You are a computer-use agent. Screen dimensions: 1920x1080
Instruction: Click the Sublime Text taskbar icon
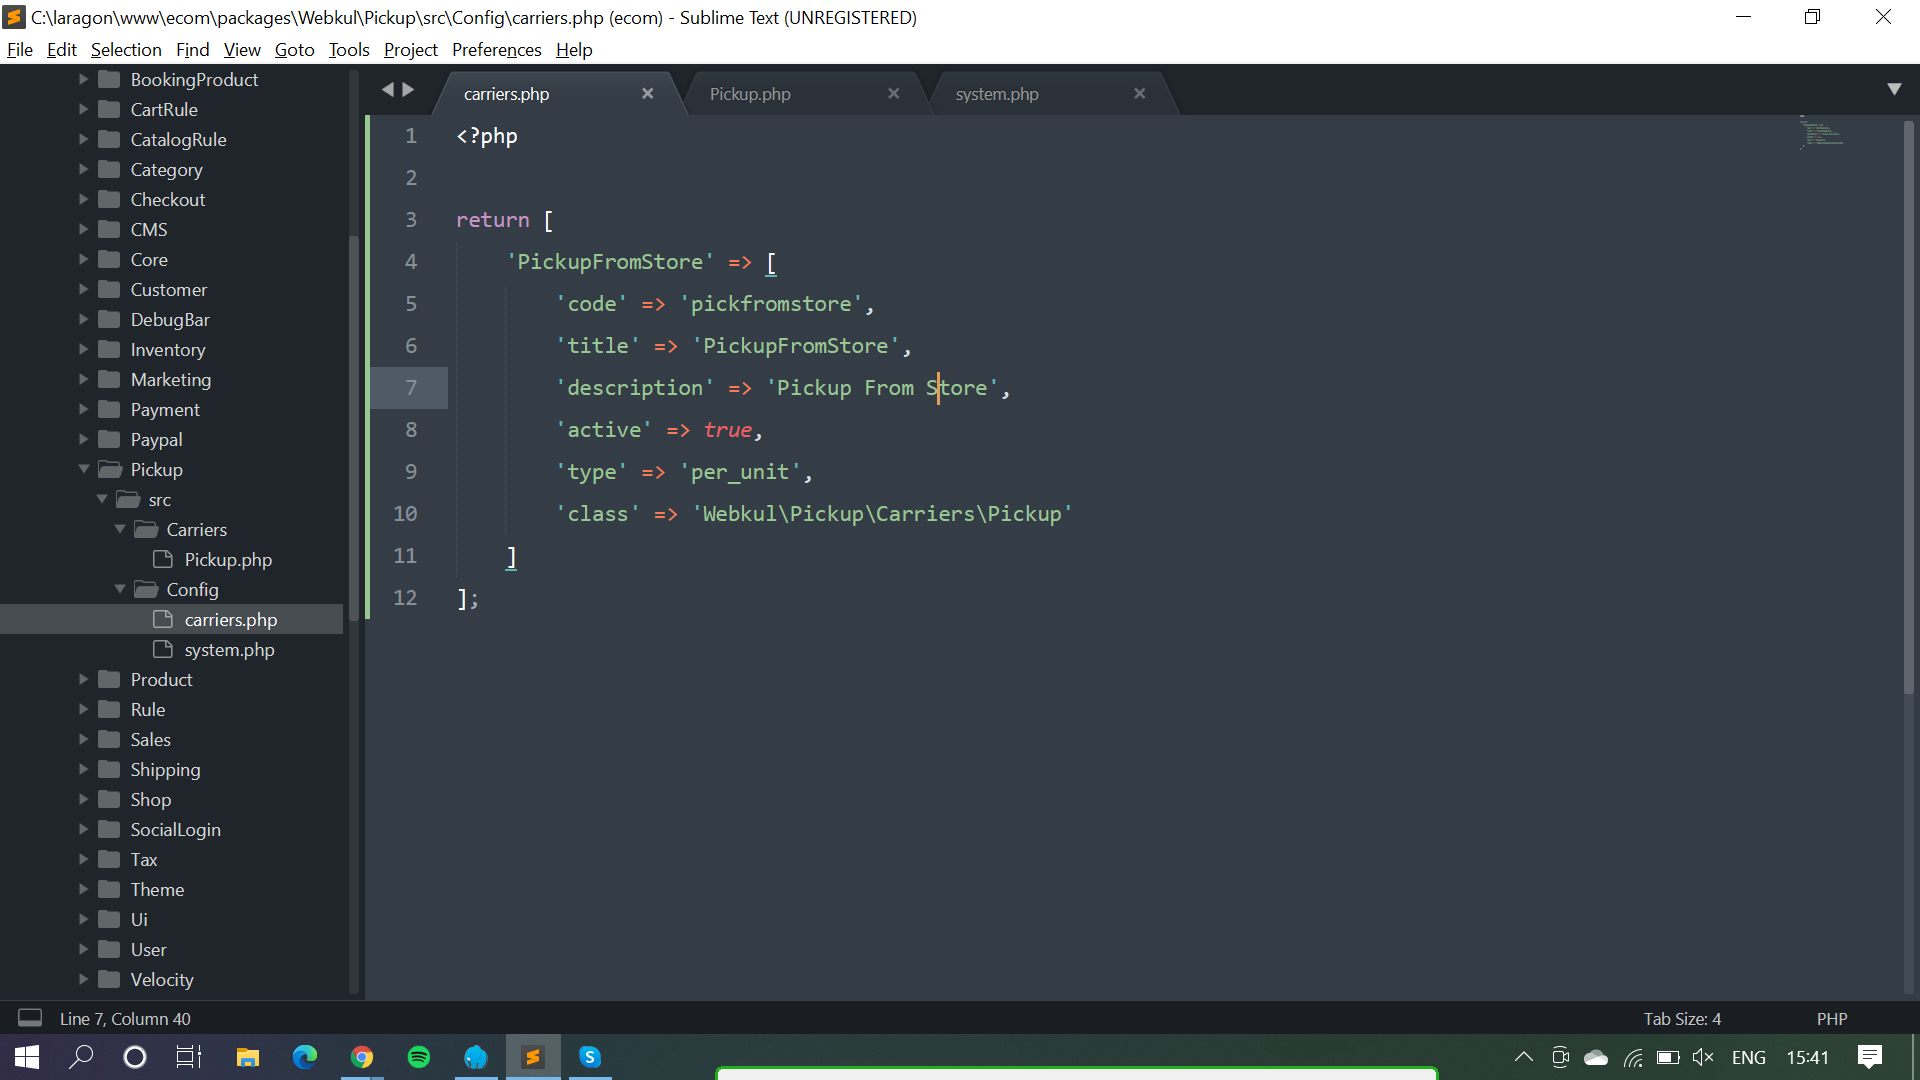click(x=533, y=1057)
